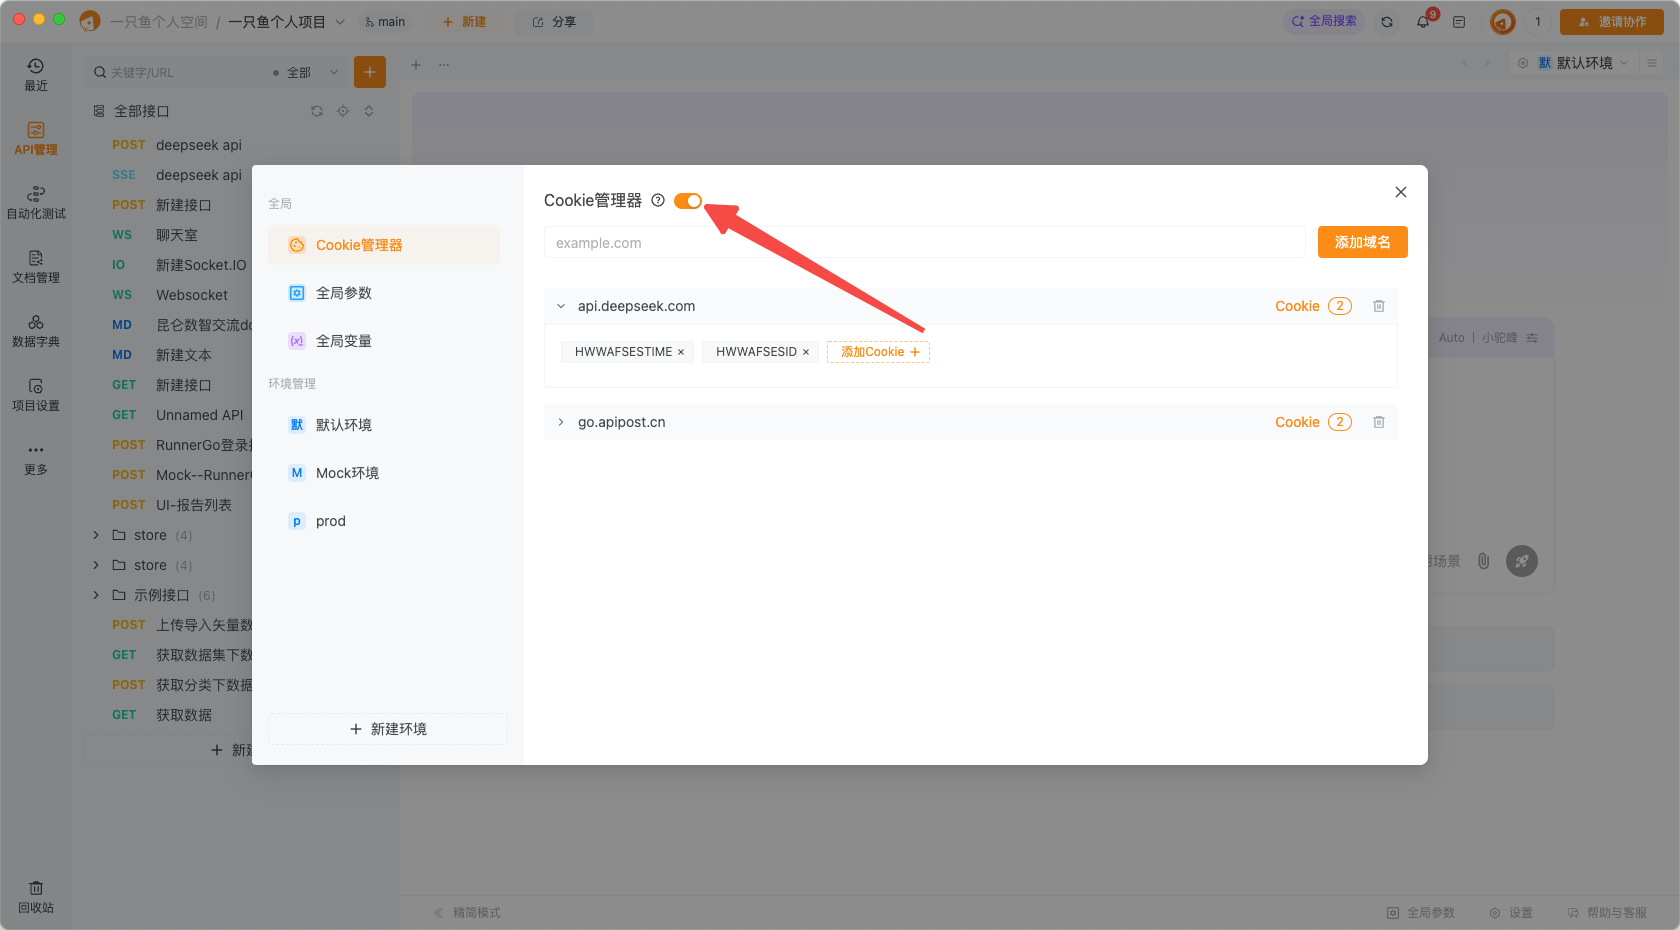Expand the go.apipost.cn domain row
The width and height of the screenshot is (1680, 930).
point(561,422)
